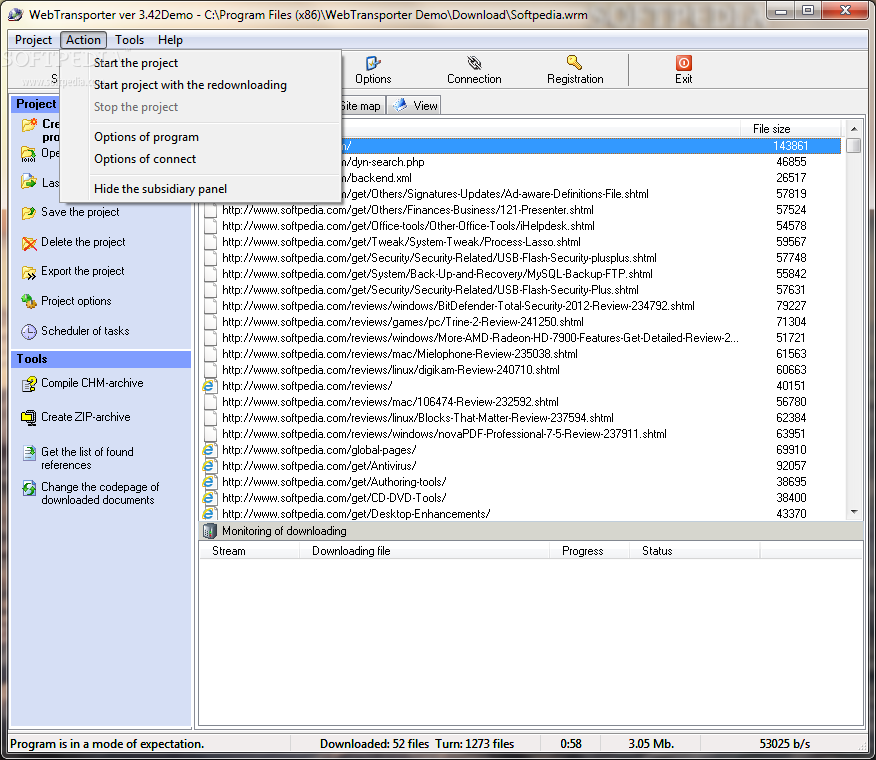Click the Compile CHM-archive icon

coord(29,384)
